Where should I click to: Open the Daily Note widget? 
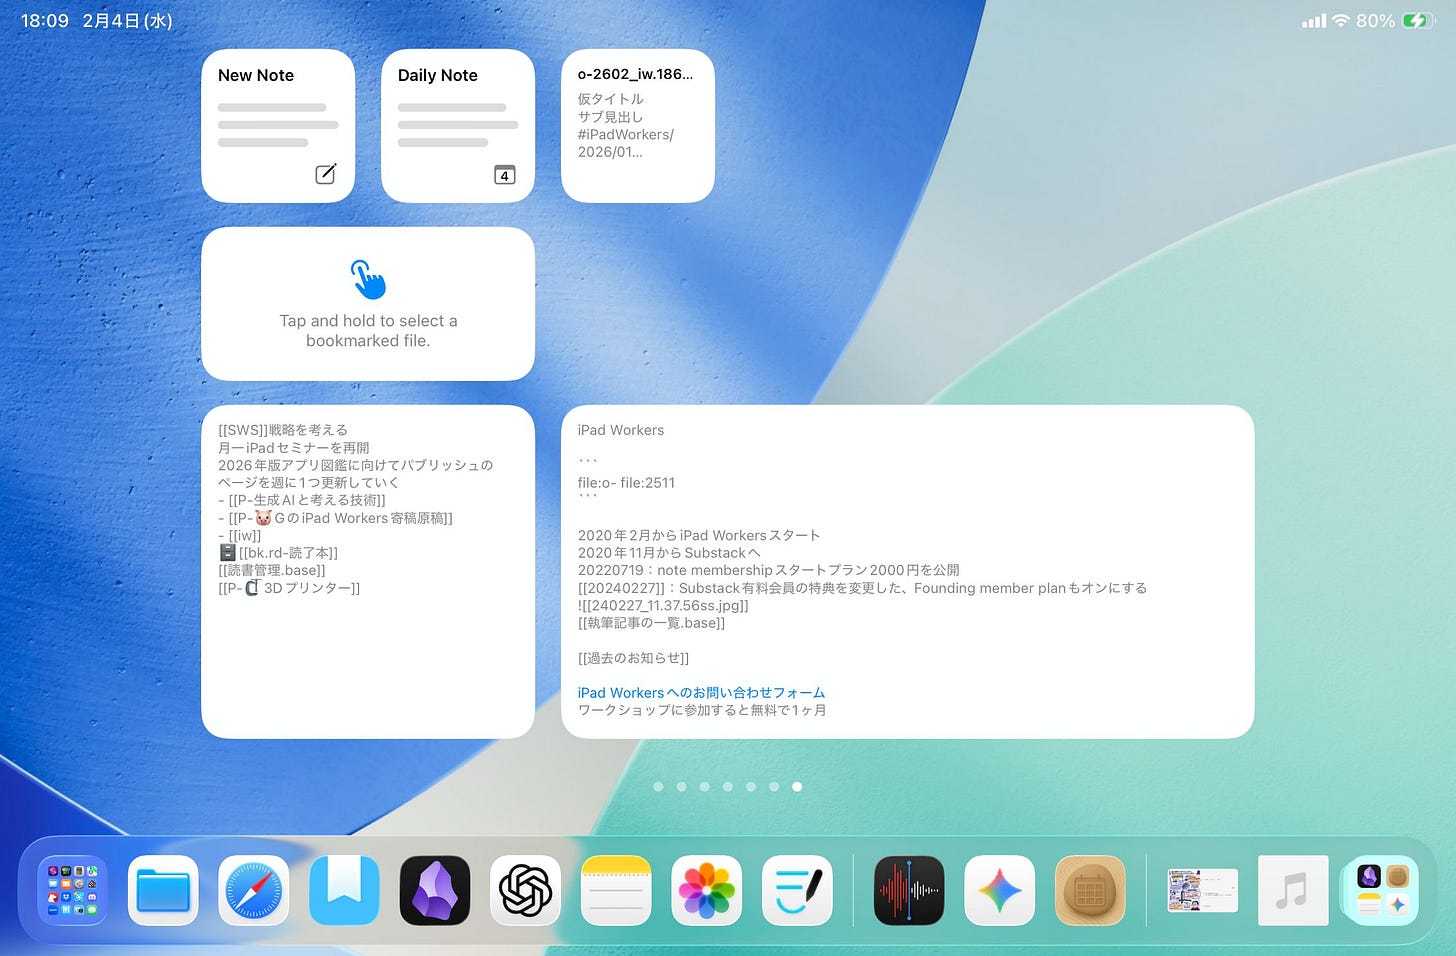coord(457,125)
